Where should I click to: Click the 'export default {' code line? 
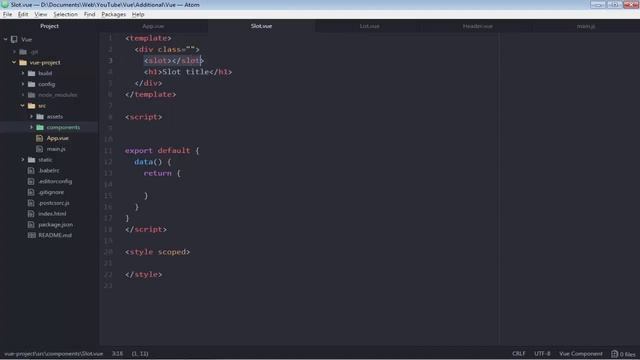162,151
